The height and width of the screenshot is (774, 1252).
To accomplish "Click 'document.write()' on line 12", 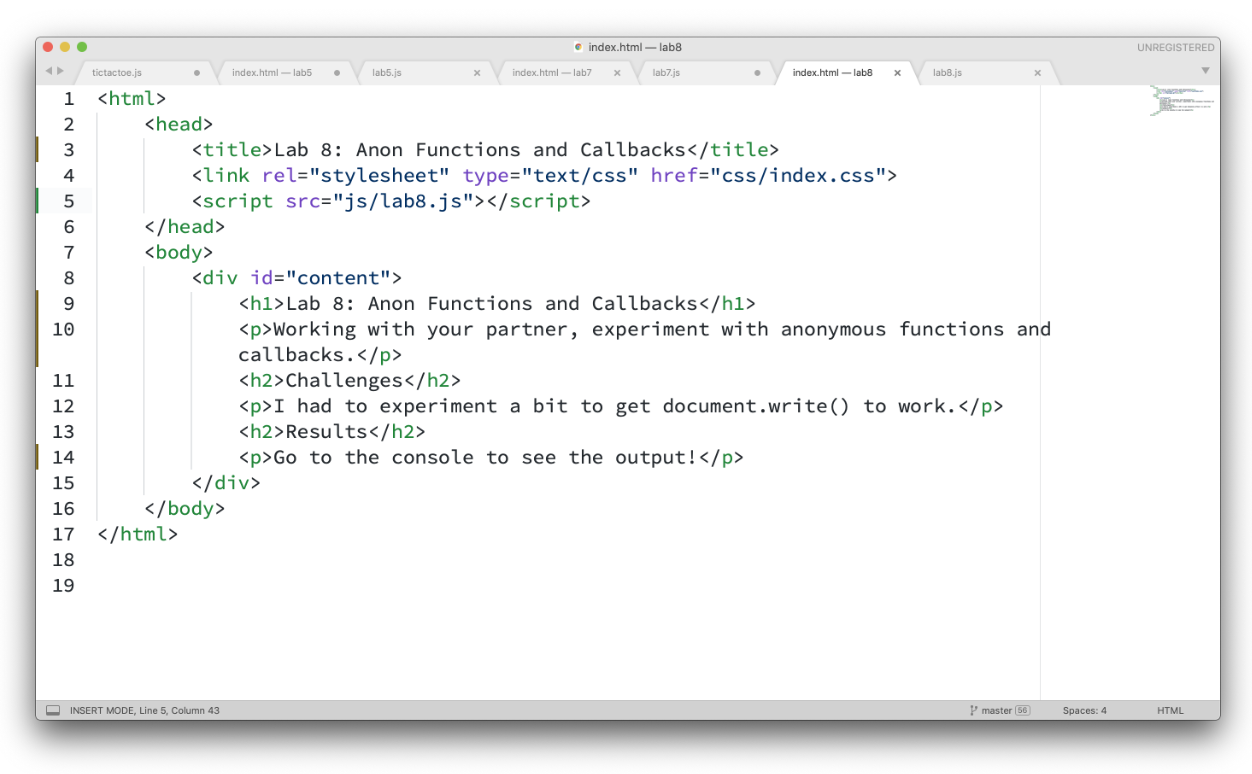I will (x=757, y=406).
